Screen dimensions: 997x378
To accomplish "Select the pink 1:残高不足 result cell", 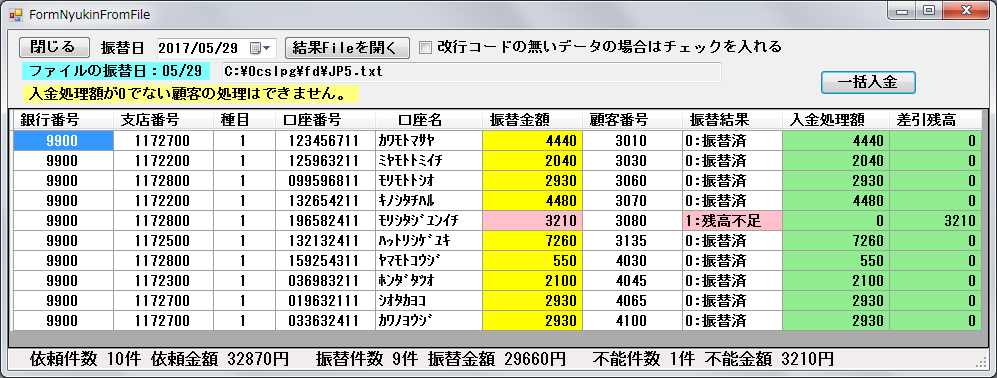I will 732,221.
